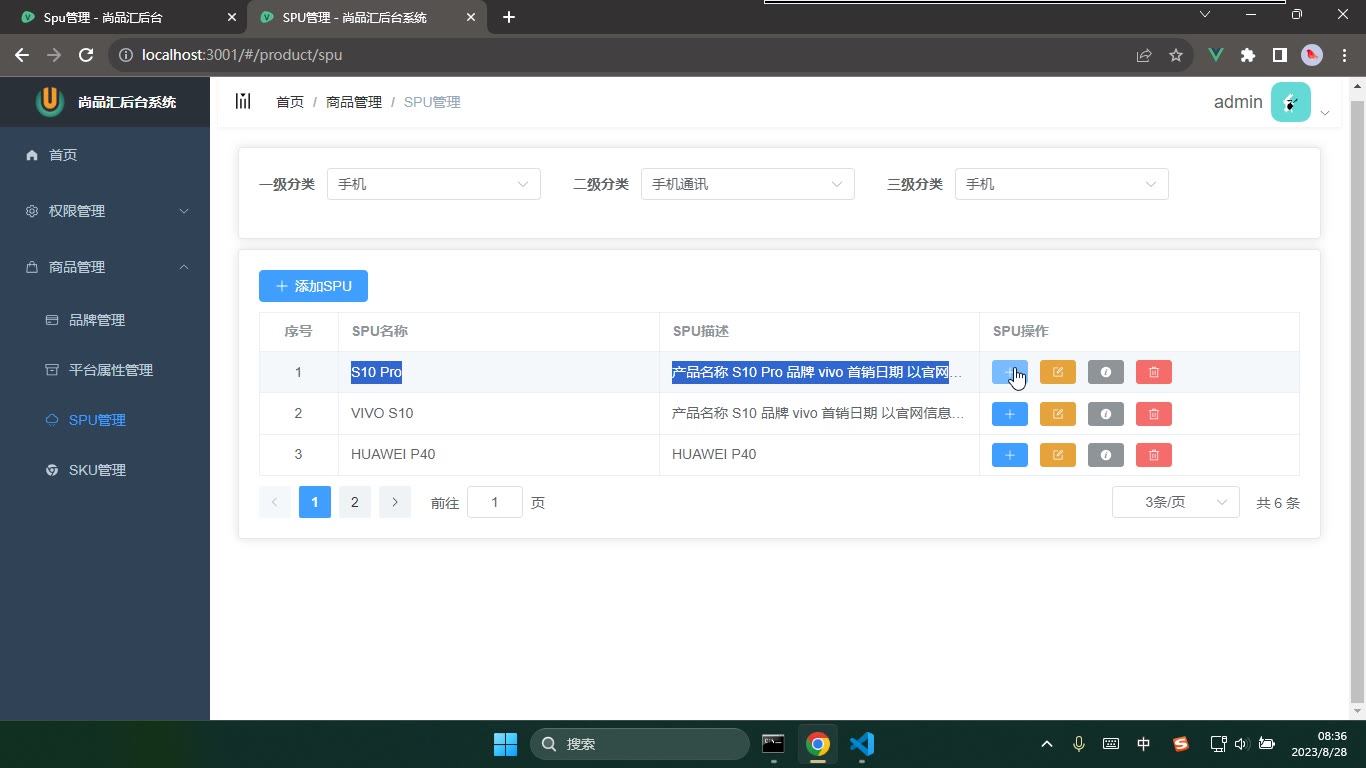1366x768 pixels.
Task: Open SKU管理 in the sidebar
Action: [x=105, y=470]
